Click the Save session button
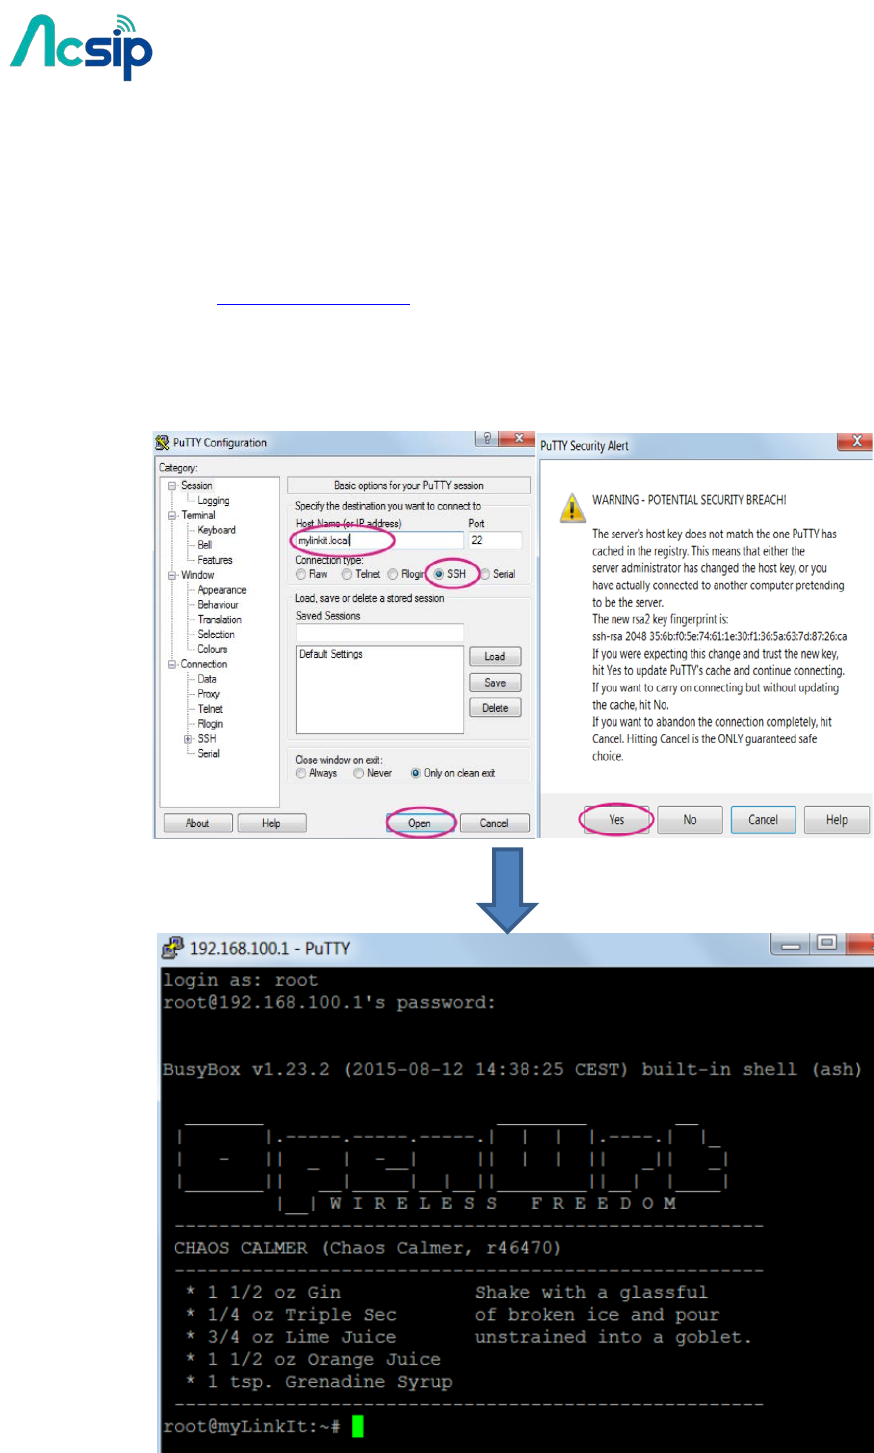 495,683
